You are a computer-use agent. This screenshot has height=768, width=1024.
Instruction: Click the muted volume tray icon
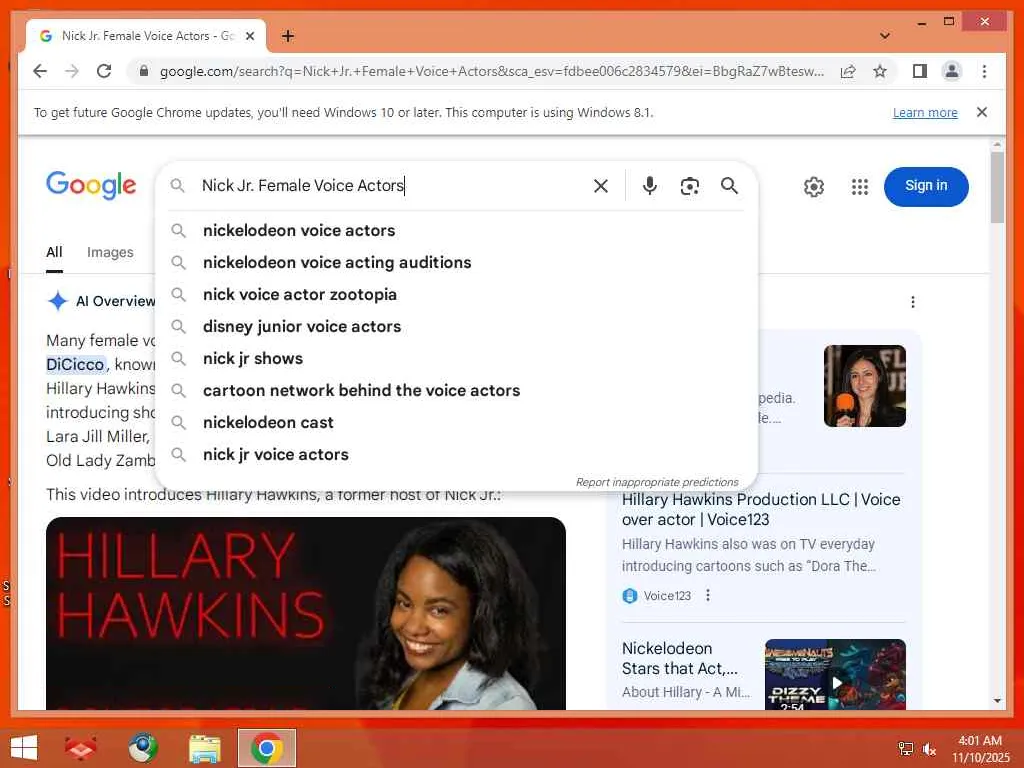[x=929, y=749]
